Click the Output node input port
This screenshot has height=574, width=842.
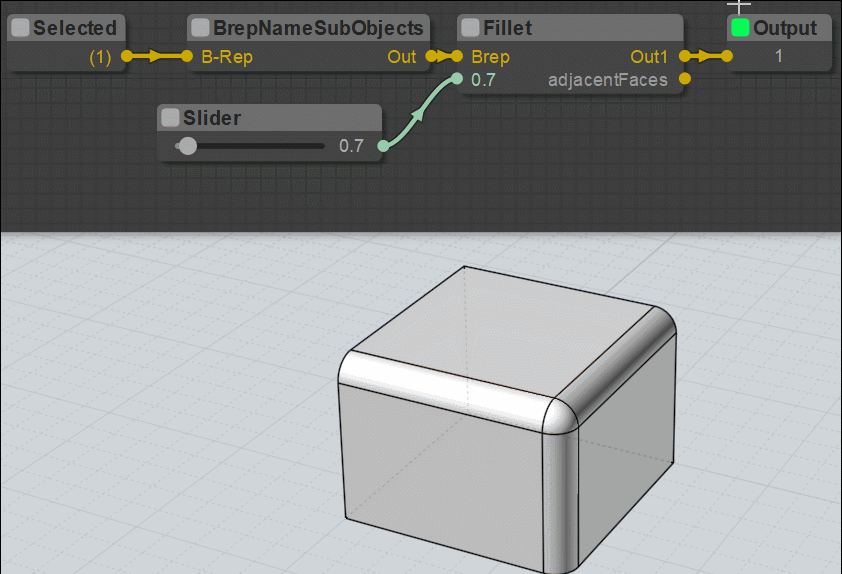727,56
